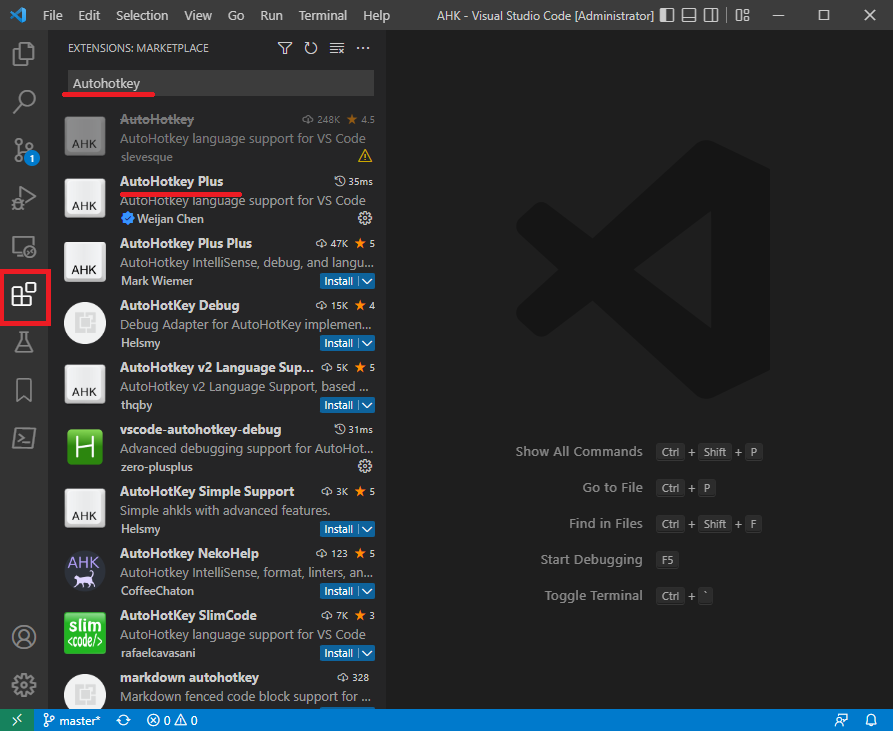Open manage gear for AutoHotkey Plus

[364, 218]
